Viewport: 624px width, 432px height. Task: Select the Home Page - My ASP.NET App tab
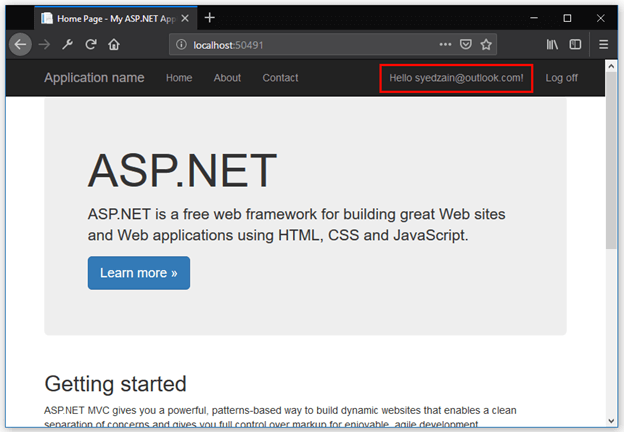tap(115, 18)
